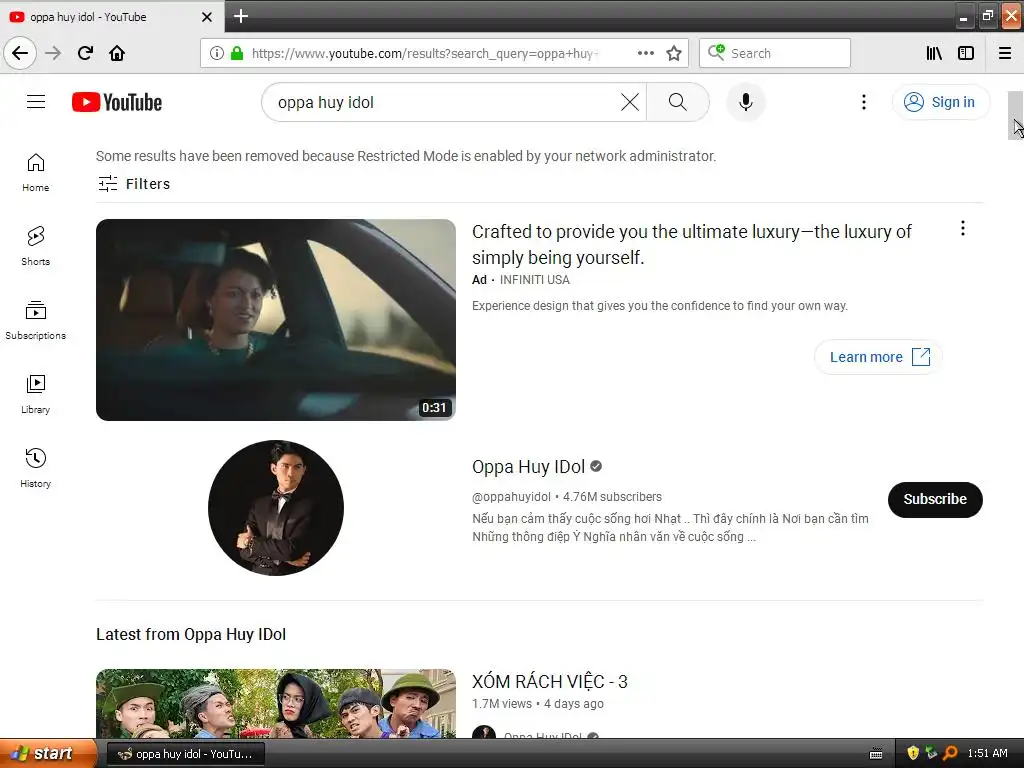Open the Oppa Huy IDol channel avatar

pyautogui.click(x=276, y=507)
